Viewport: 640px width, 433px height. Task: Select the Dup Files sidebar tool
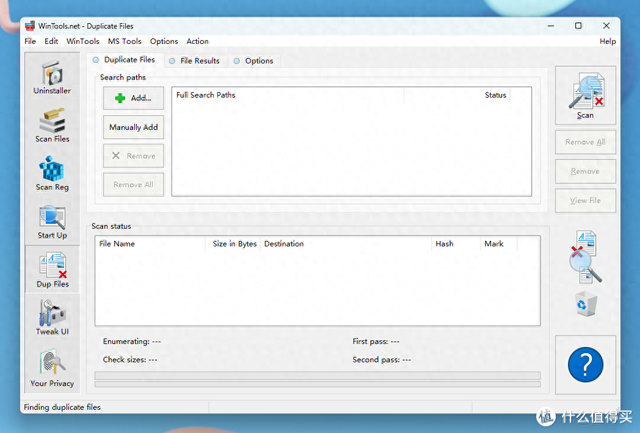(52, 271)
